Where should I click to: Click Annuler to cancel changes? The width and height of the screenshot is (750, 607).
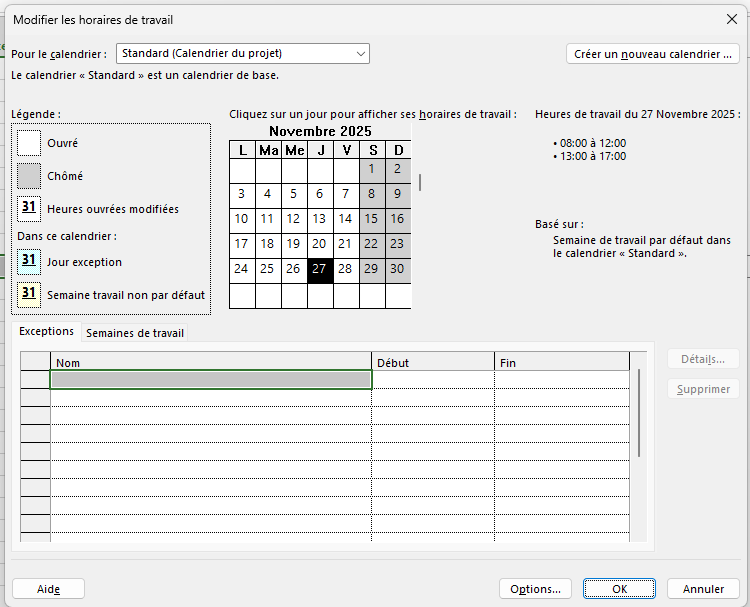(x=703, y=589)
